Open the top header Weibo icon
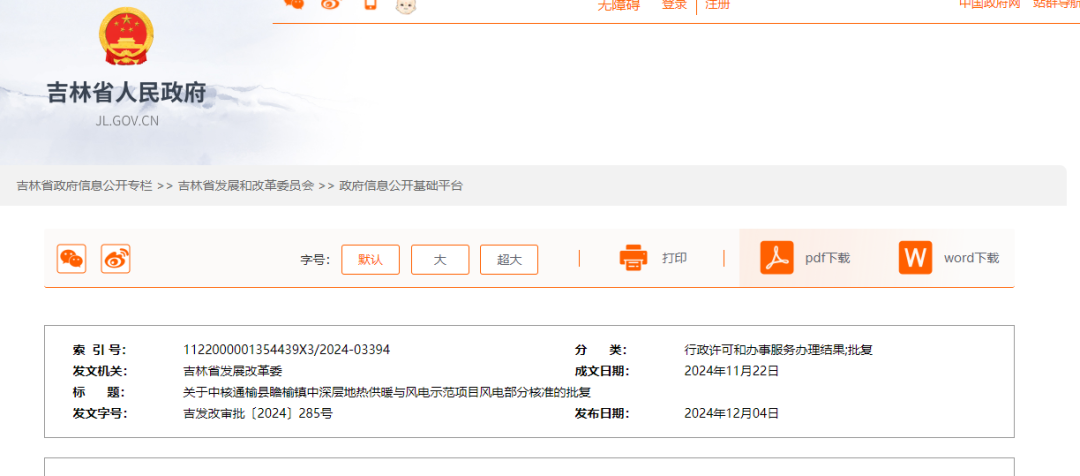 click(330, 4)
